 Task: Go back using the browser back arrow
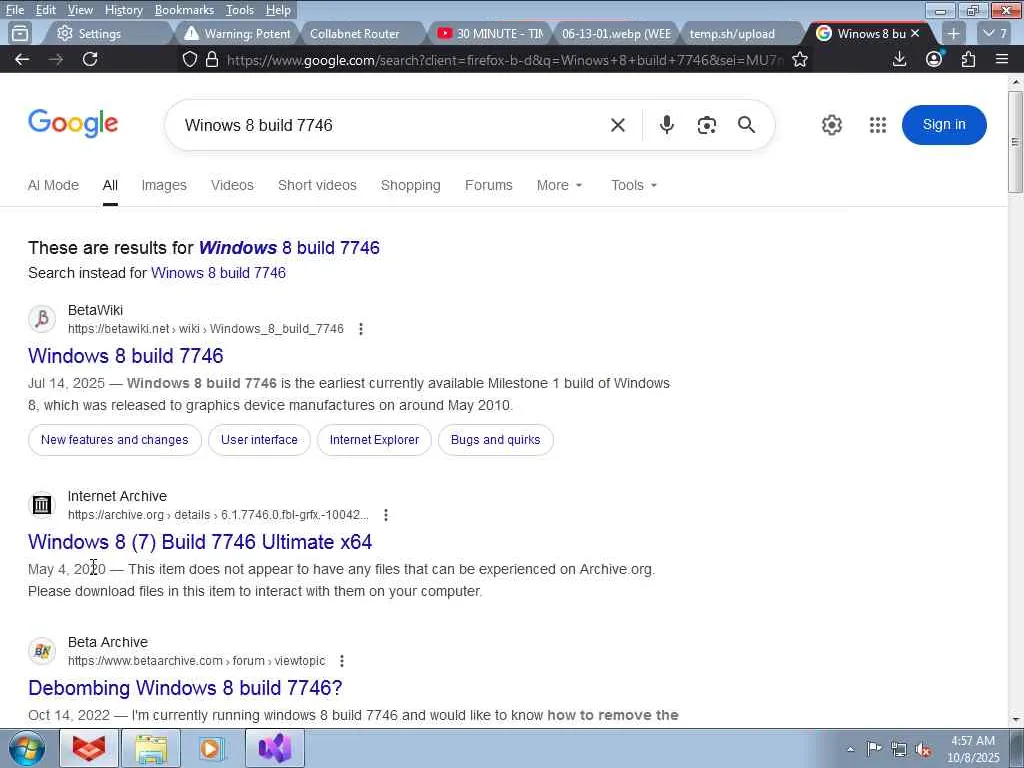click(x=22, y=59)
